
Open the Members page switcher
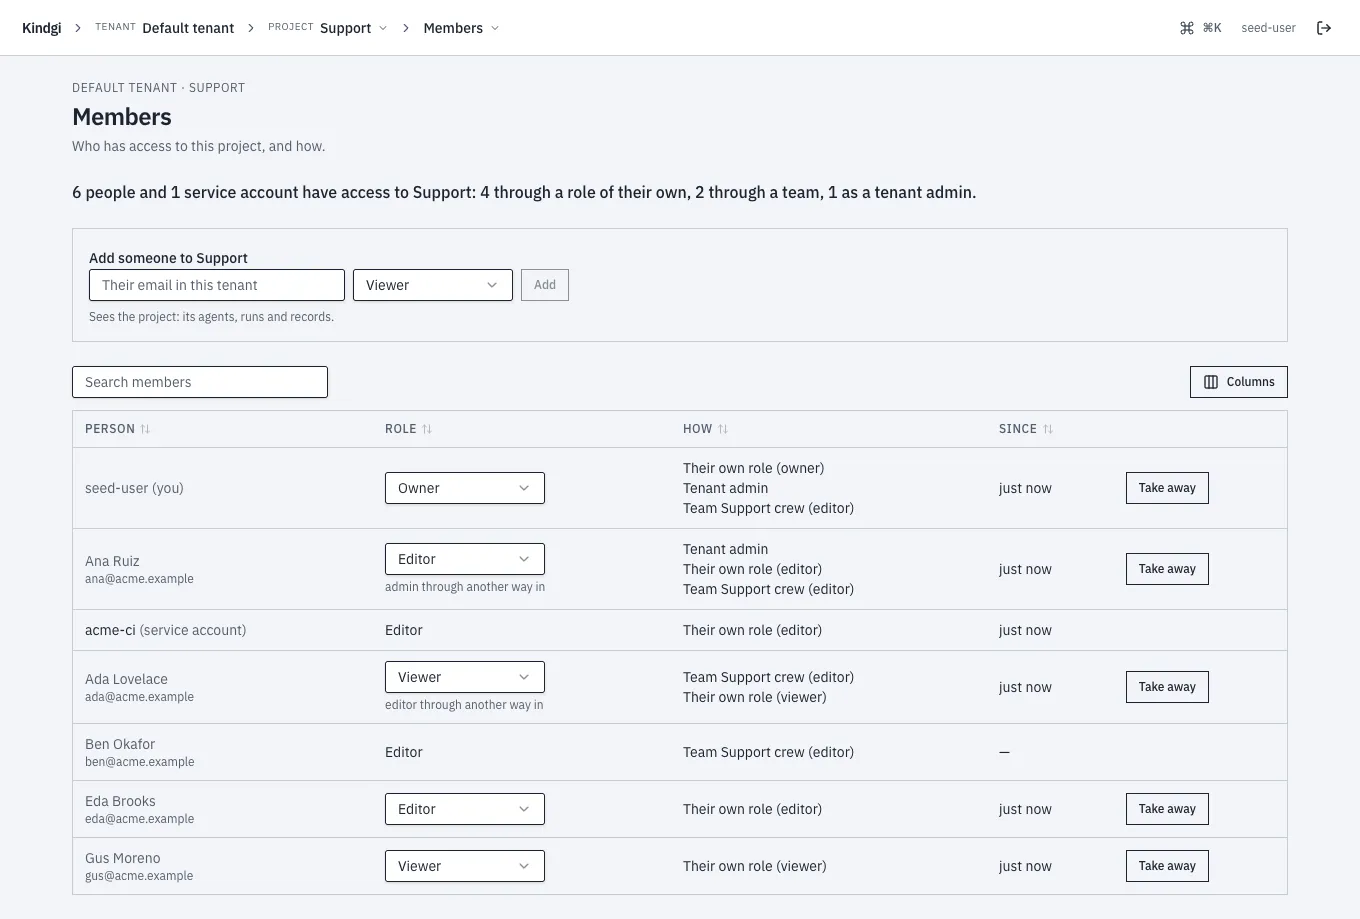[x=461, y=28]
